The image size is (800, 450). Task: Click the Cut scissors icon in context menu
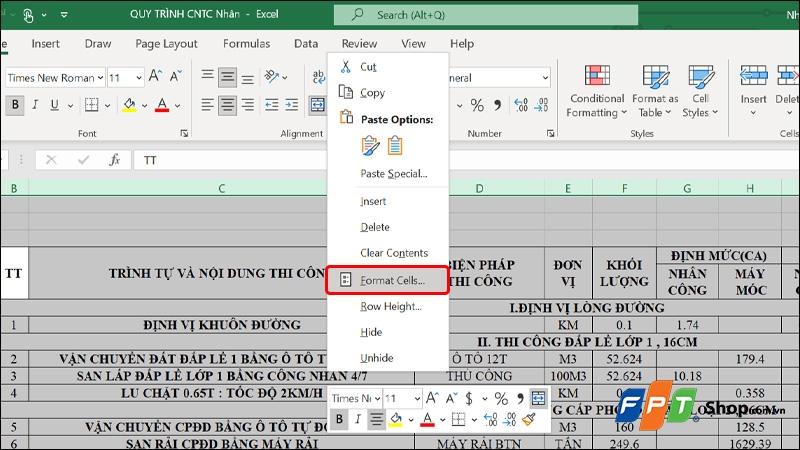coord(346,66)
